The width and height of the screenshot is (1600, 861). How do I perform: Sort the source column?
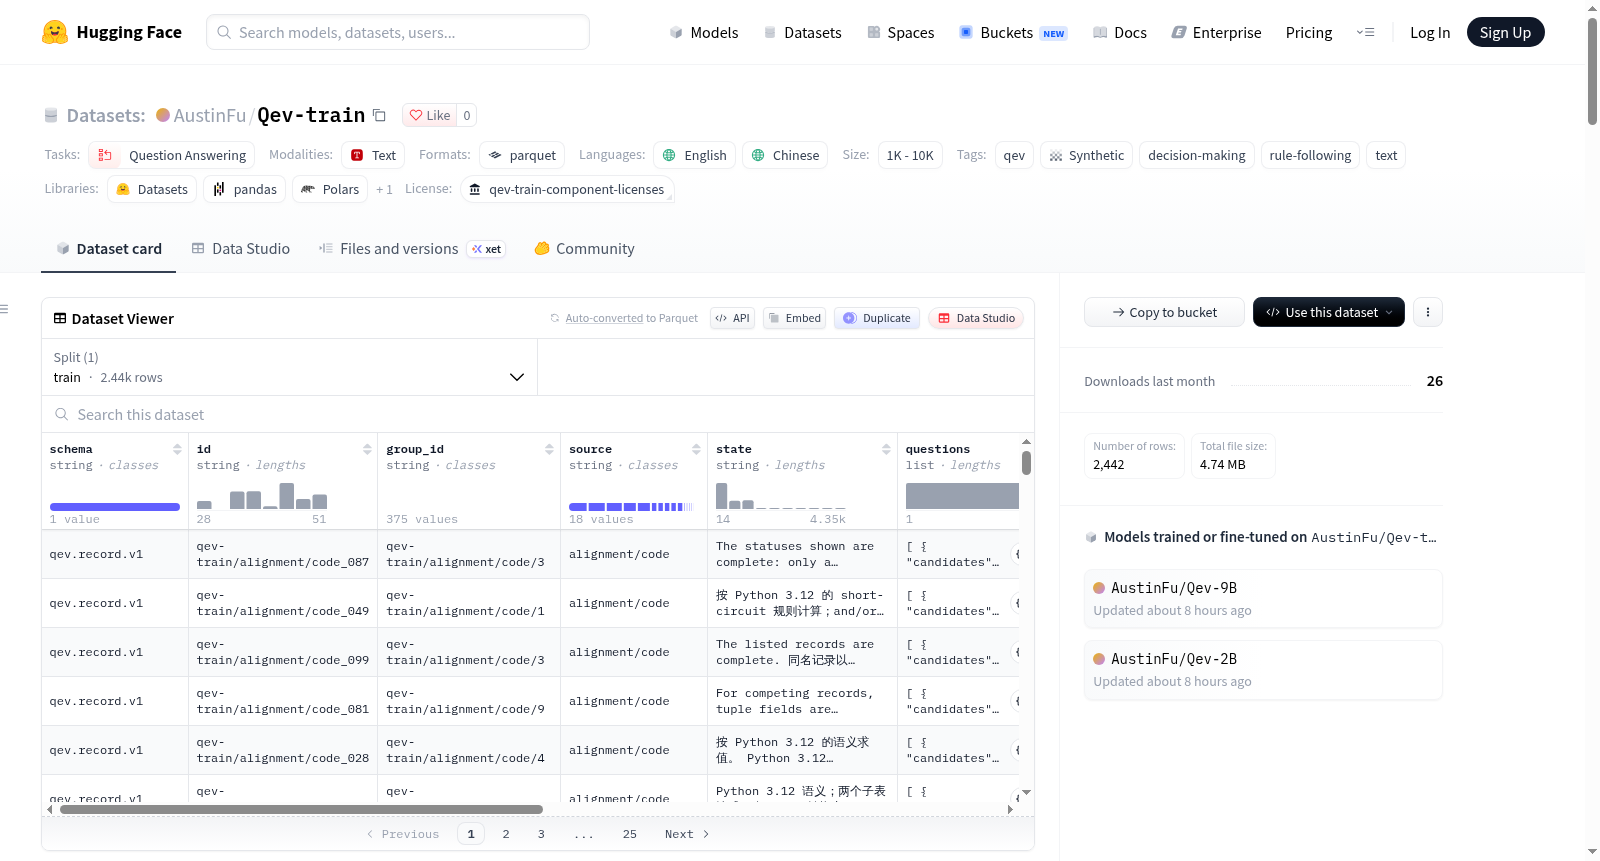(x=696, y=449)
